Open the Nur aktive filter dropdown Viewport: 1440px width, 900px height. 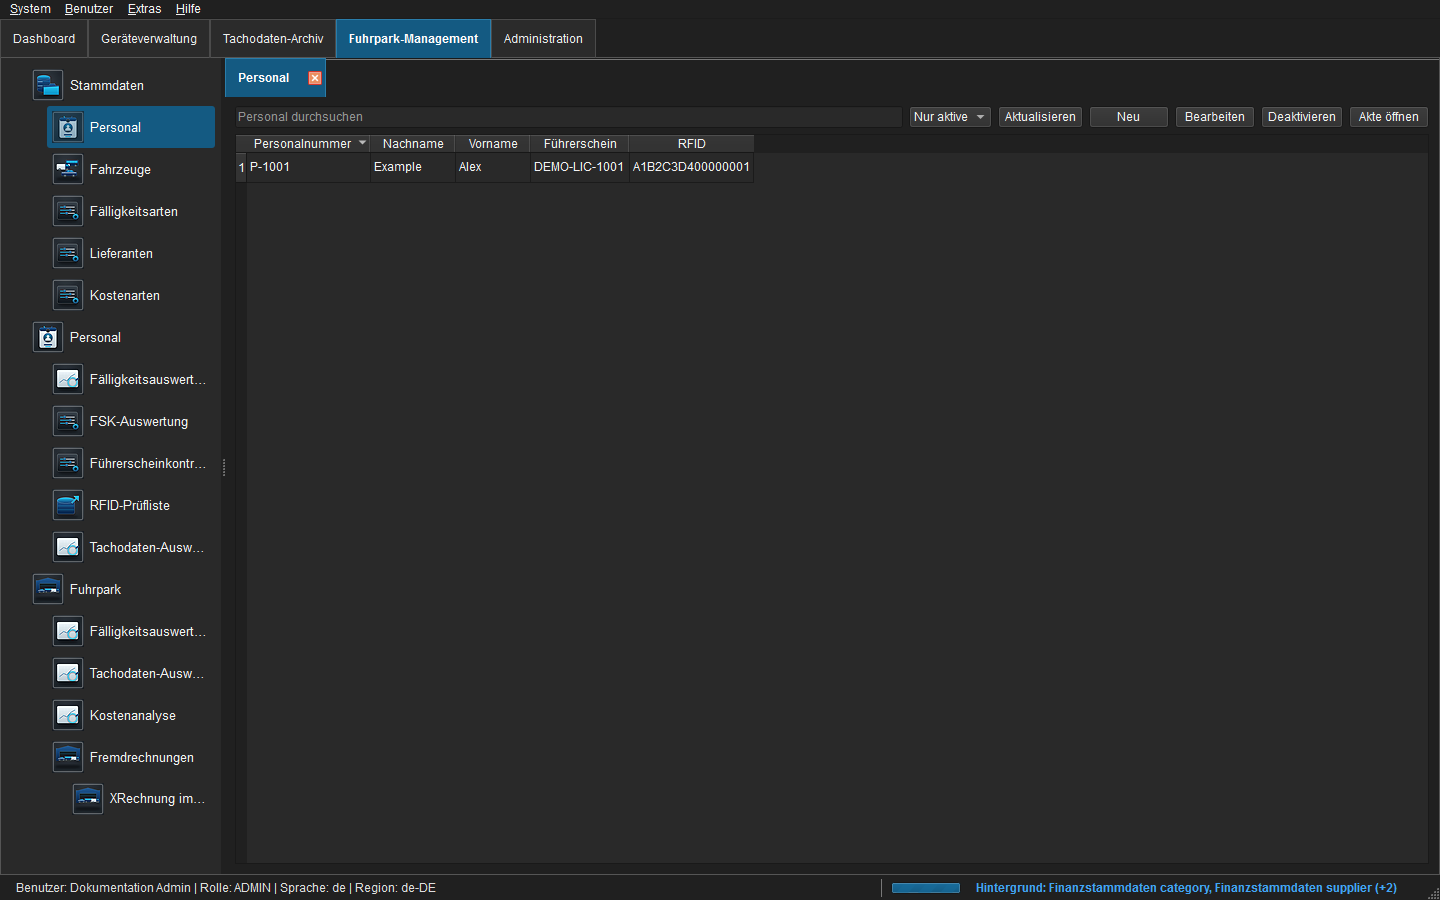(950, 117)
